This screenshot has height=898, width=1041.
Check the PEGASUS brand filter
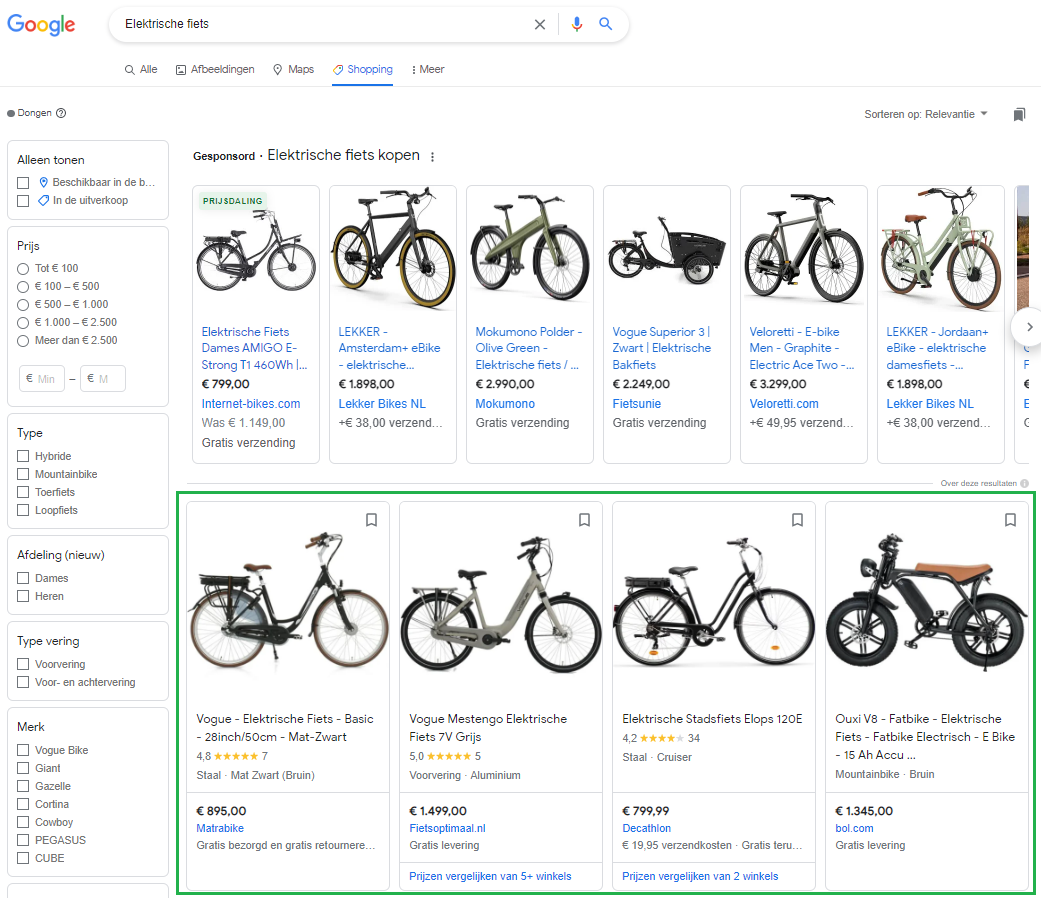click(x=23, y=840)
